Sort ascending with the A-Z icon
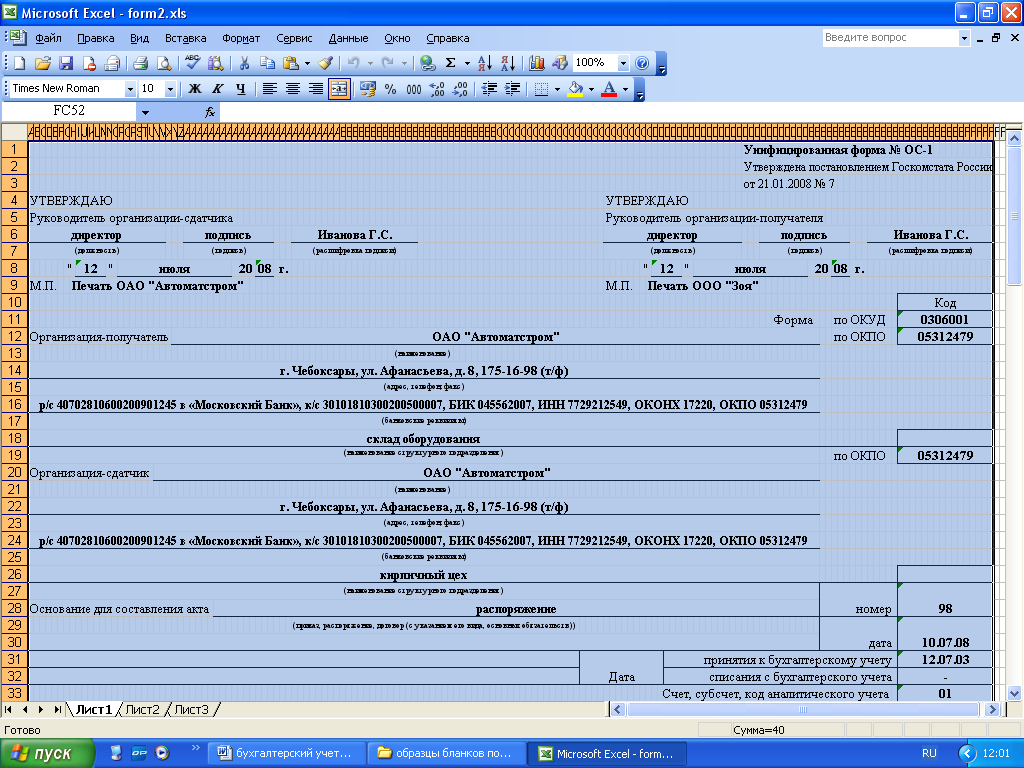 (484, 63)
